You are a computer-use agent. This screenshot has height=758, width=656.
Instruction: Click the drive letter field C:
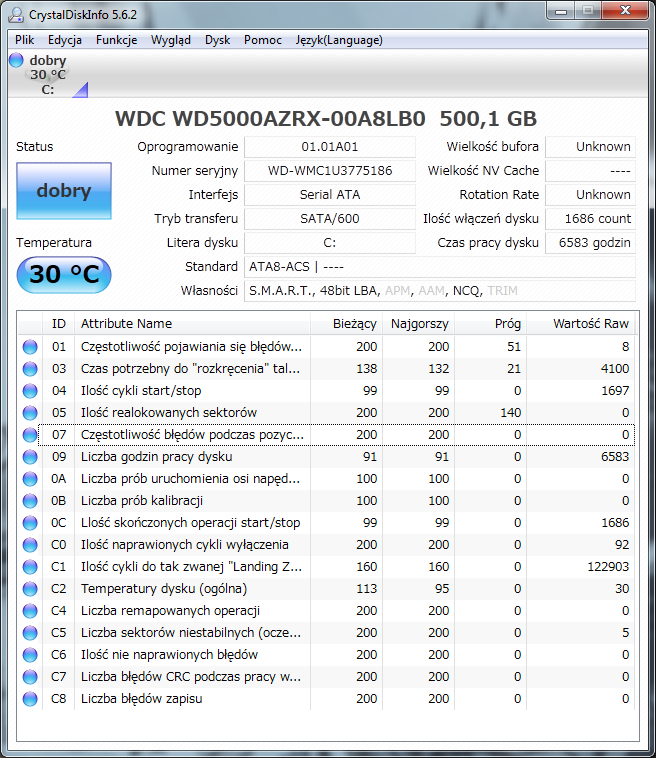click(330, 243)
